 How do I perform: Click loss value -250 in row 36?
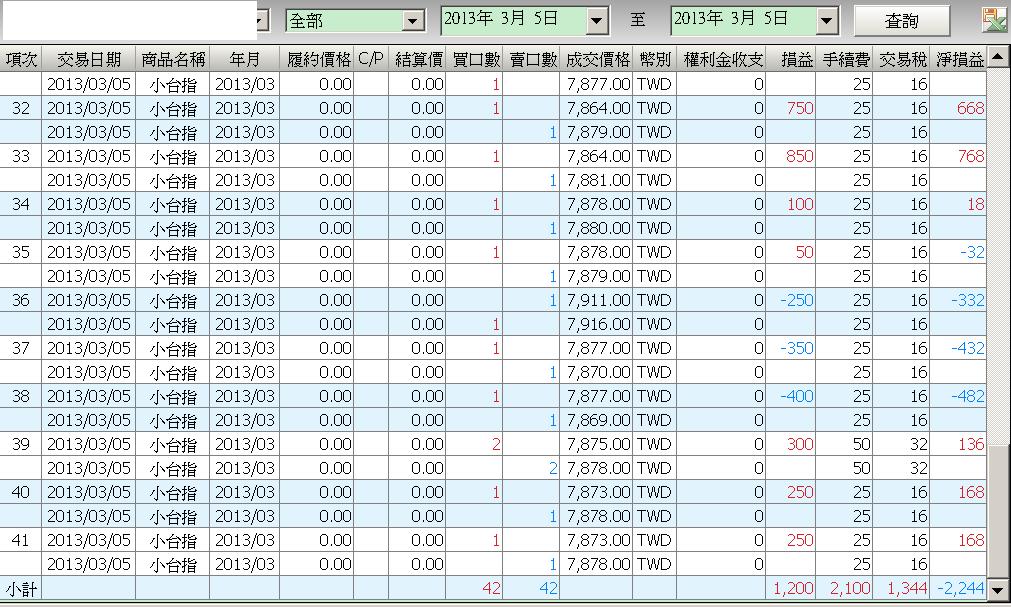[796, 300]
